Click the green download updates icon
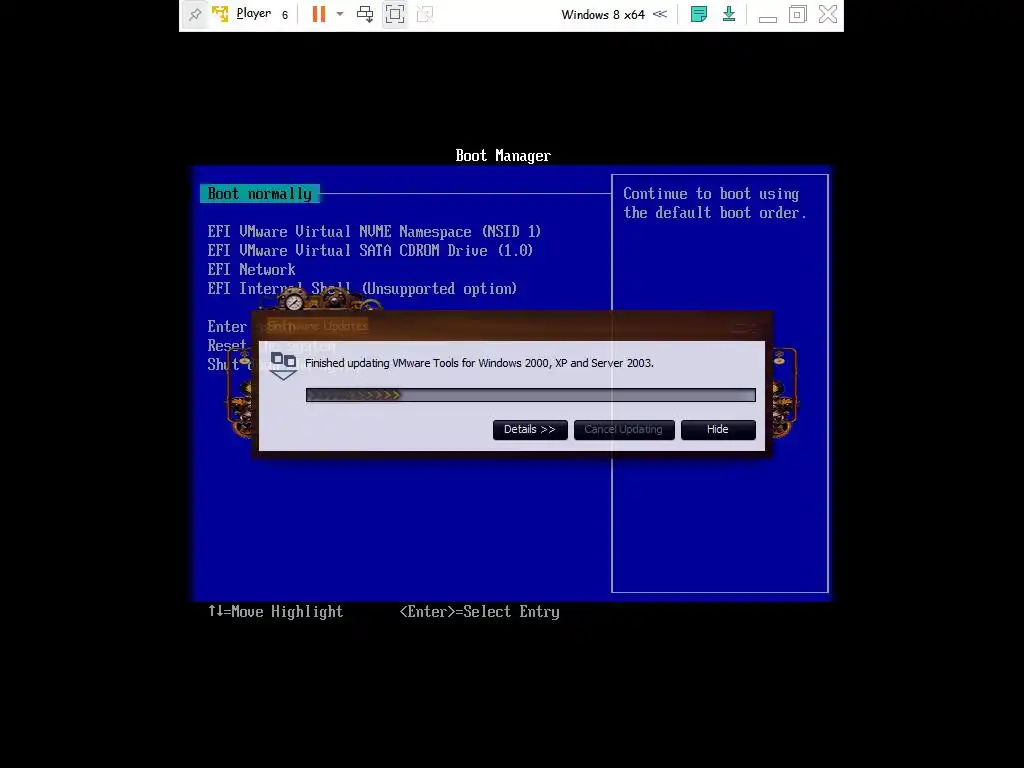This screenshot has height=768, width=1024. pyautogui.click(x=729, y=14)
